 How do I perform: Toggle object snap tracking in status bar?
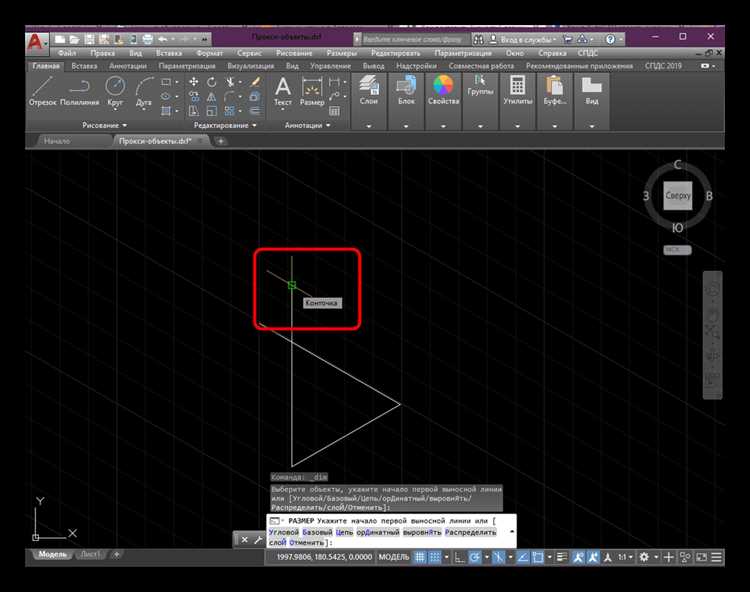pyautogui.click(x=523, y=557)
